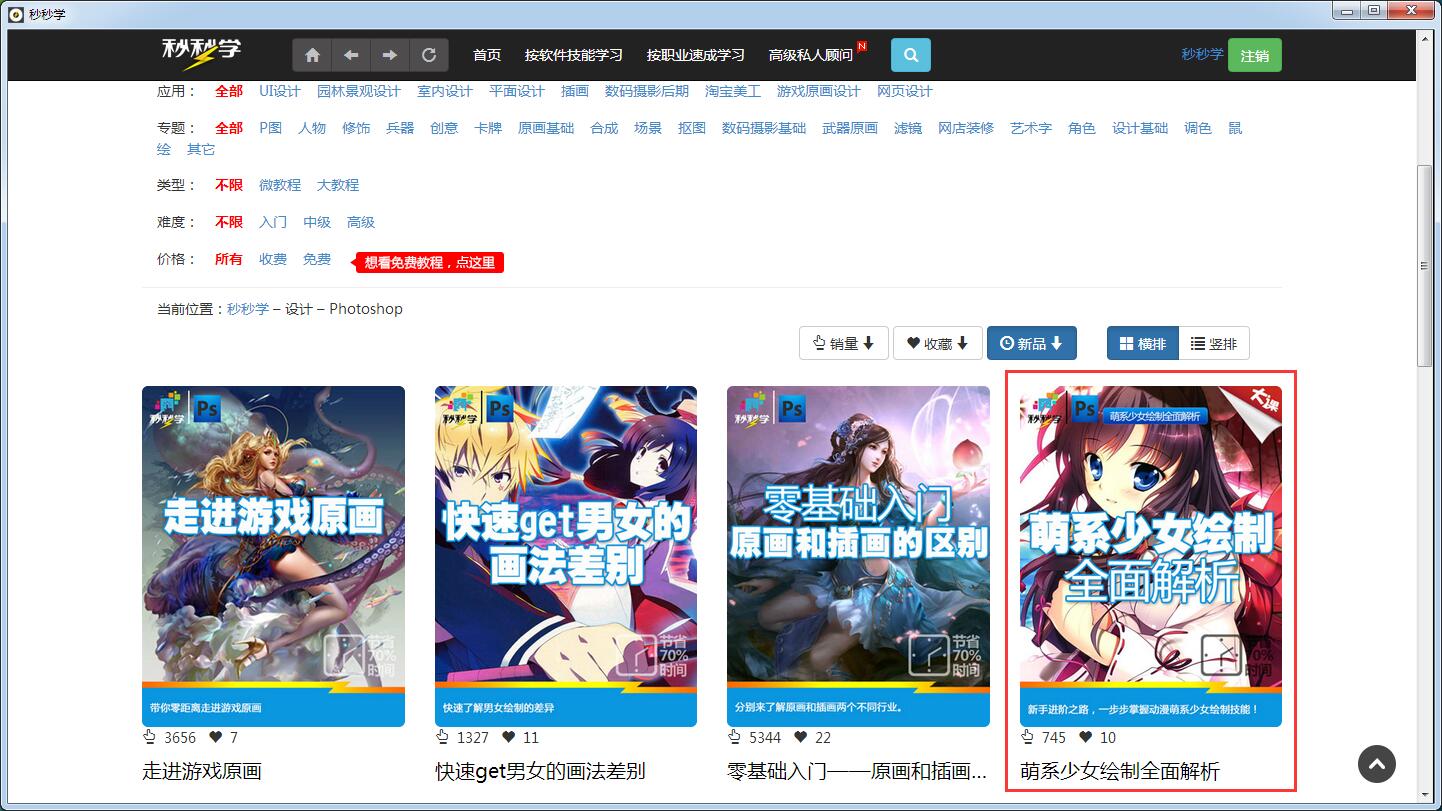Select 全部 in the 专题 filter row
The image size is (1442, 811).
pos(229,128)
